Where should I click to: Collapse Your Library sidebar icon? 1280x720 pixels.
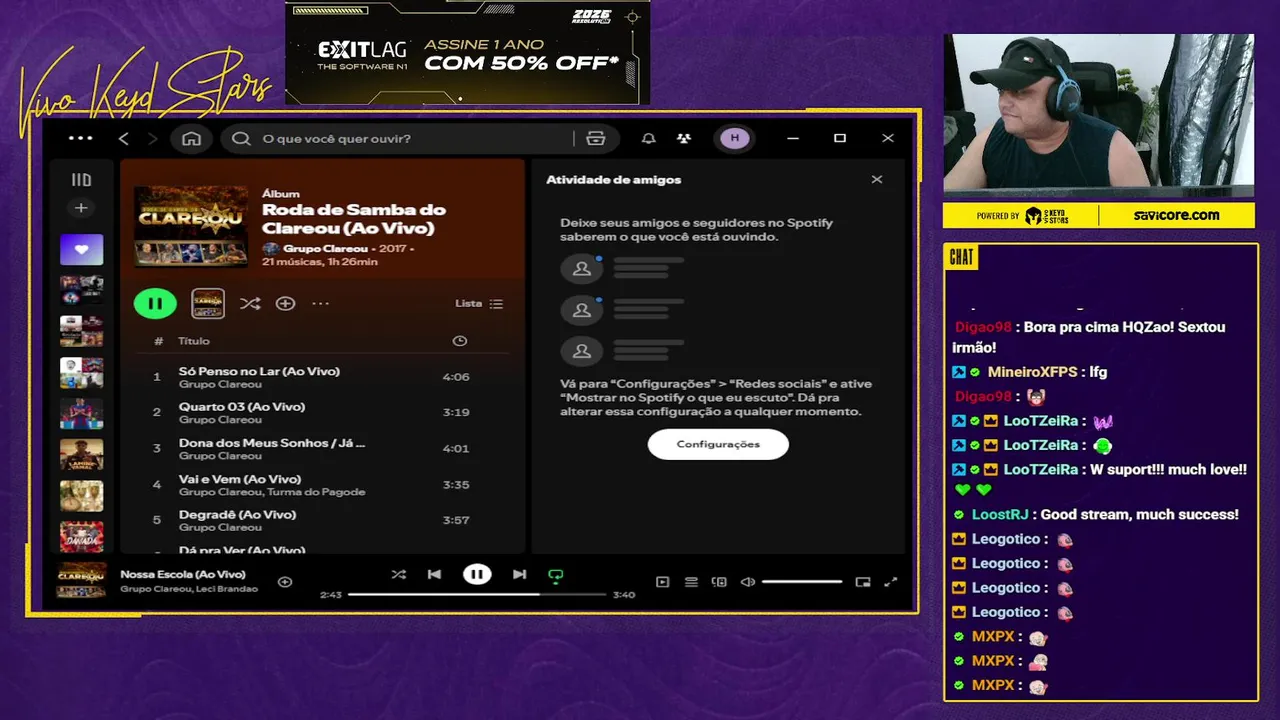pyautogui.click(x=81, y=180)
